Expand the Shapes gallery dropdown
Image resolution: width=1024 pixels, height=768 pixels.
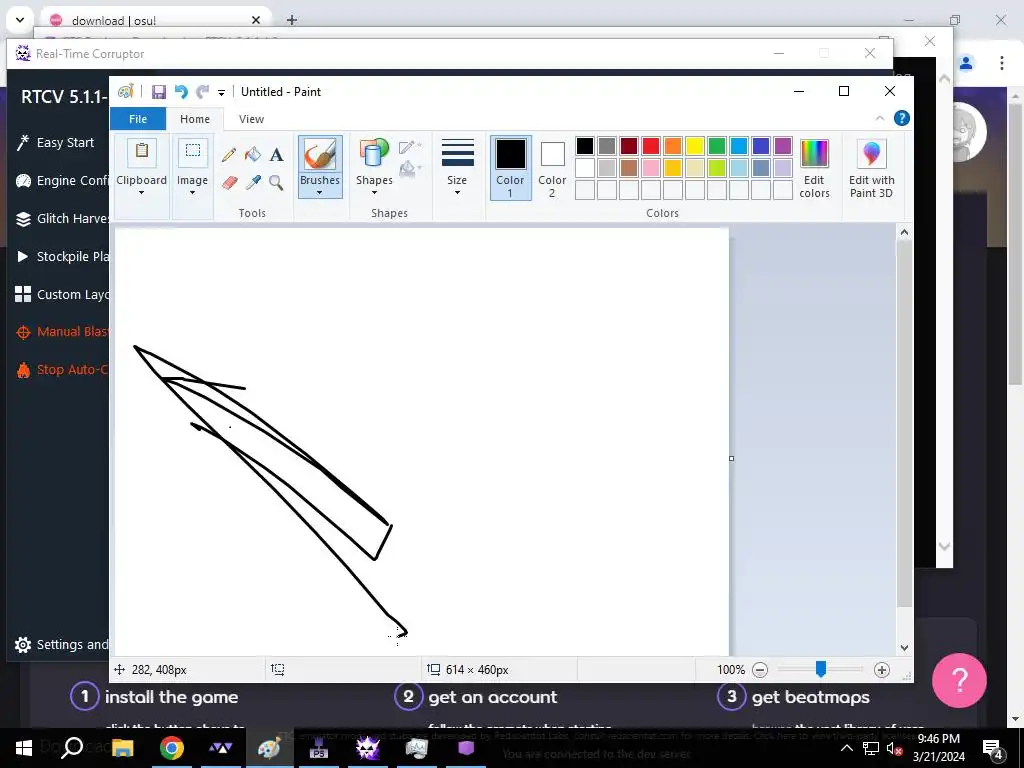coord(374,192)
